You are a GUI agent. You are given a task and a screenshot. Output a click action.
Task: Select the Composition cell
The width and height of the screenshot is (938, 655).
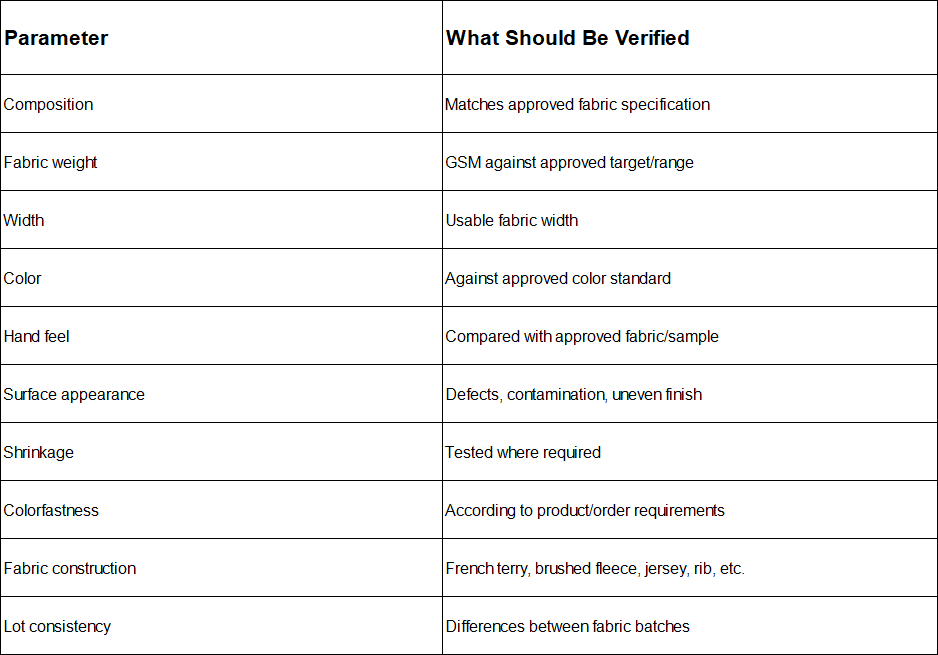click(221, 104)
